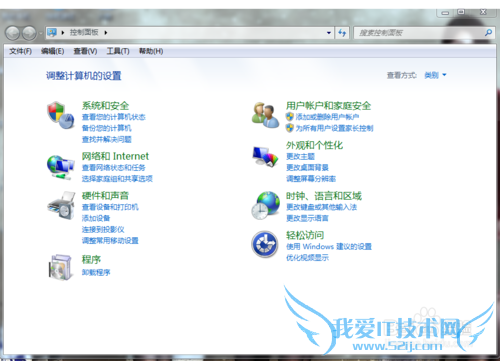Open the 工具(T) menu

pyautogui.click(x=118, y=51)
